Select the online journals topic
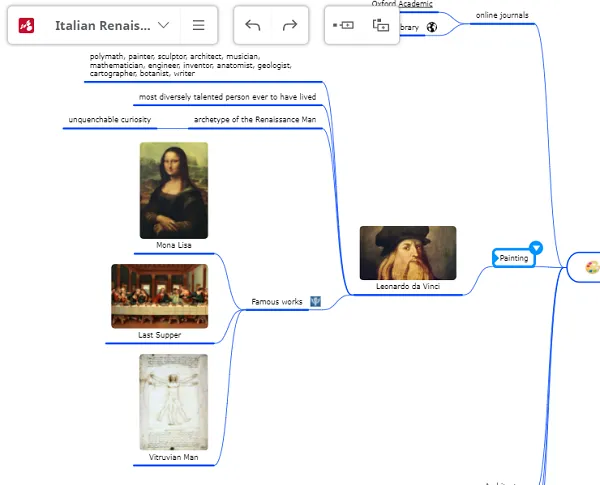This screenshot has width=600, height=485. click(502, 15)
